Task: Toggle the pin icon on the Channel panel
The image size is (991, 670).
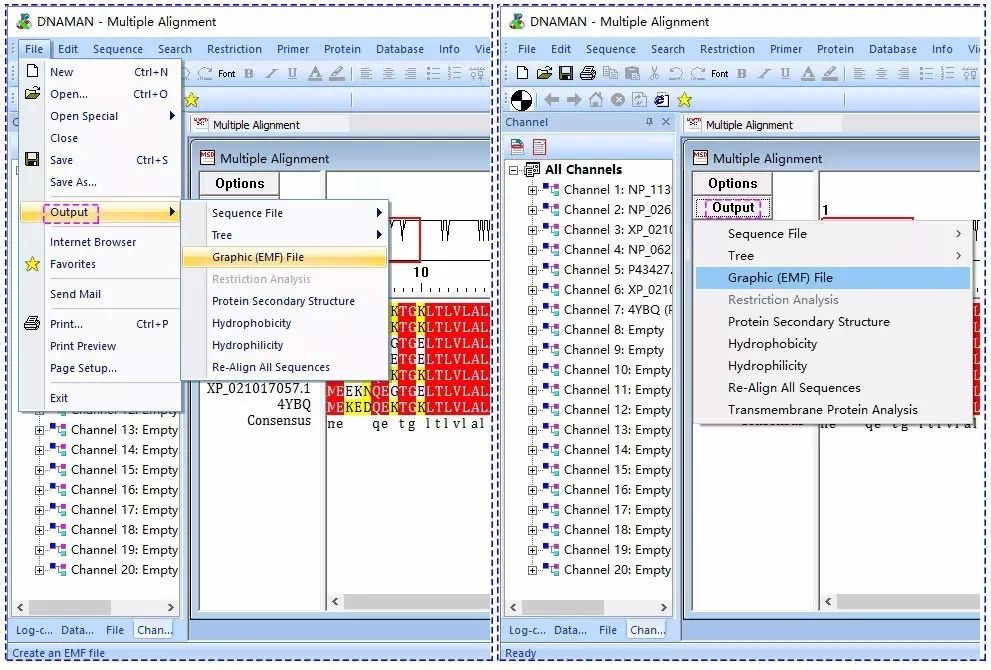Action: tap(649, 122)
